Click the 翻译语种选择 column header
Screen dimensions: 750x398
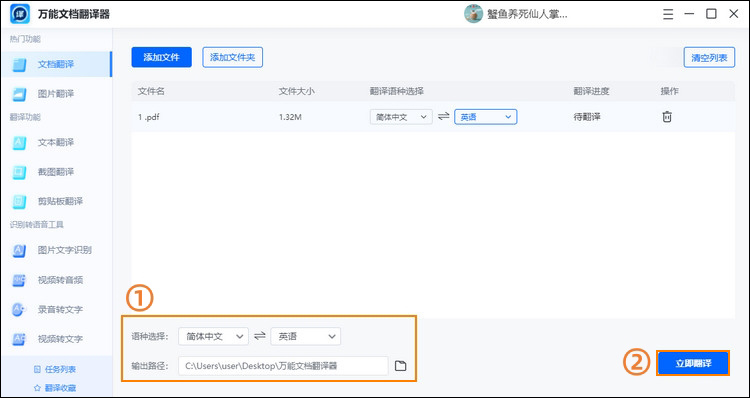(x=397, y=91)
